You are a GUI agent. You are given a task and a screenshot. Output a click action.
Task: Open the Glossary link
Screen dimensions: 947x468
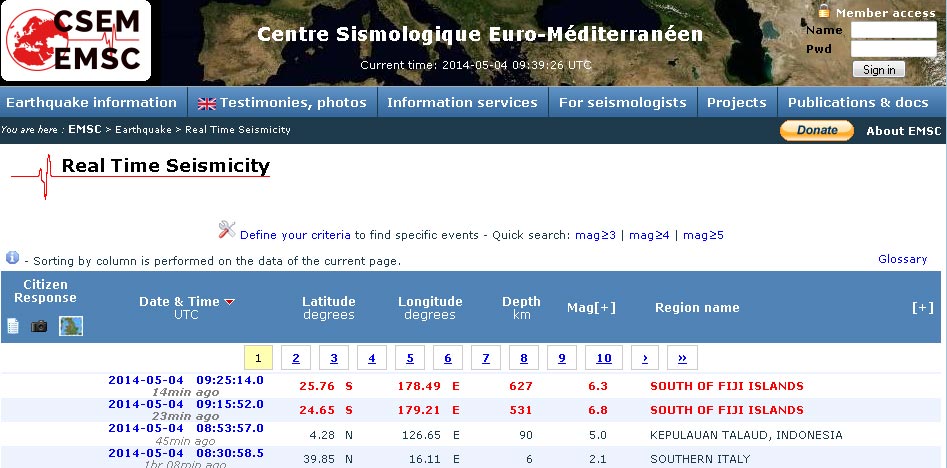point(902,259)
